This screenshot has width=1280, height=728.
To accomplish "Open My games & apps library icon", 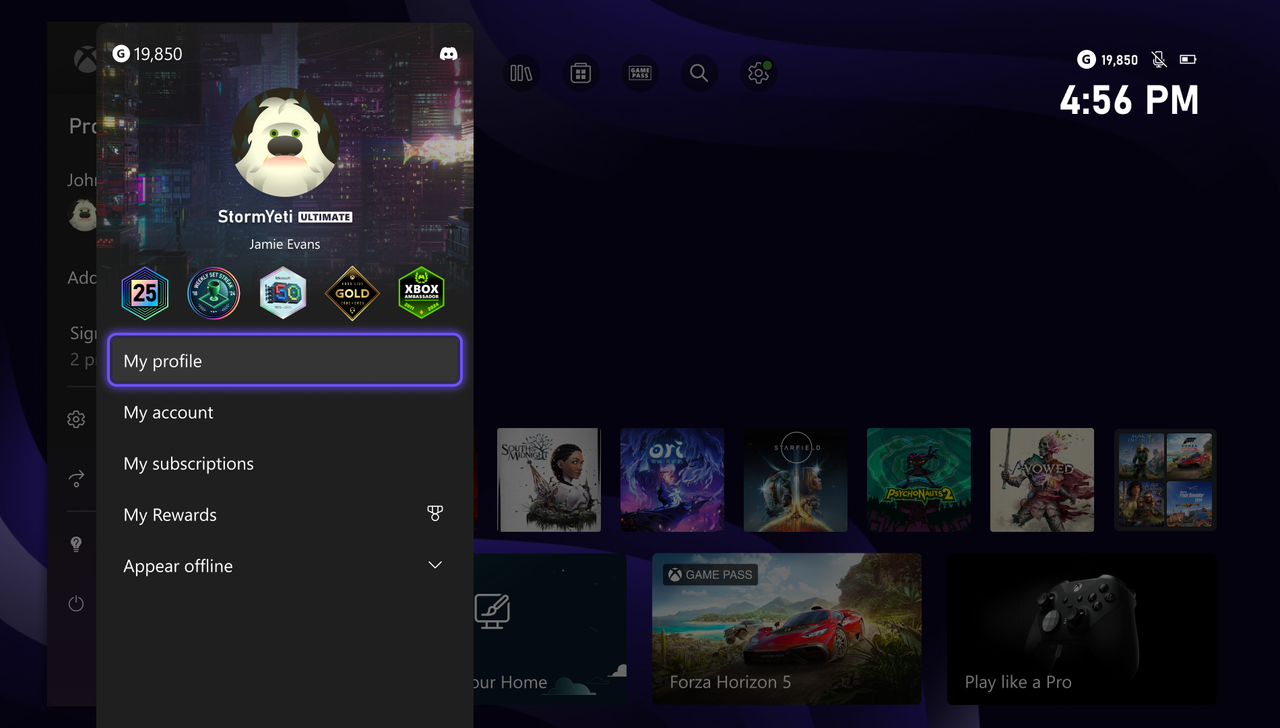I will point(522,73).
